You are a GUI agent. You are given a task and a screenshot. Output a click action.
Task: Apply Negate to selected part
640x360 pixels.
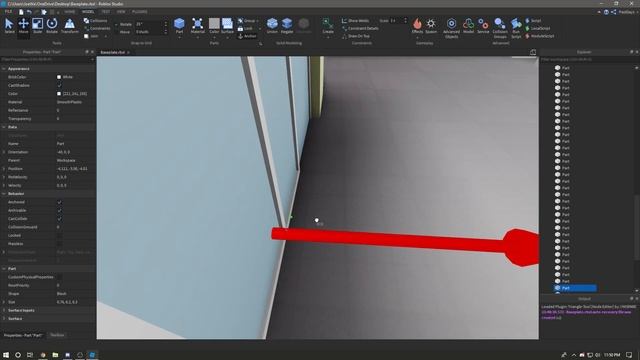[287, 26]
